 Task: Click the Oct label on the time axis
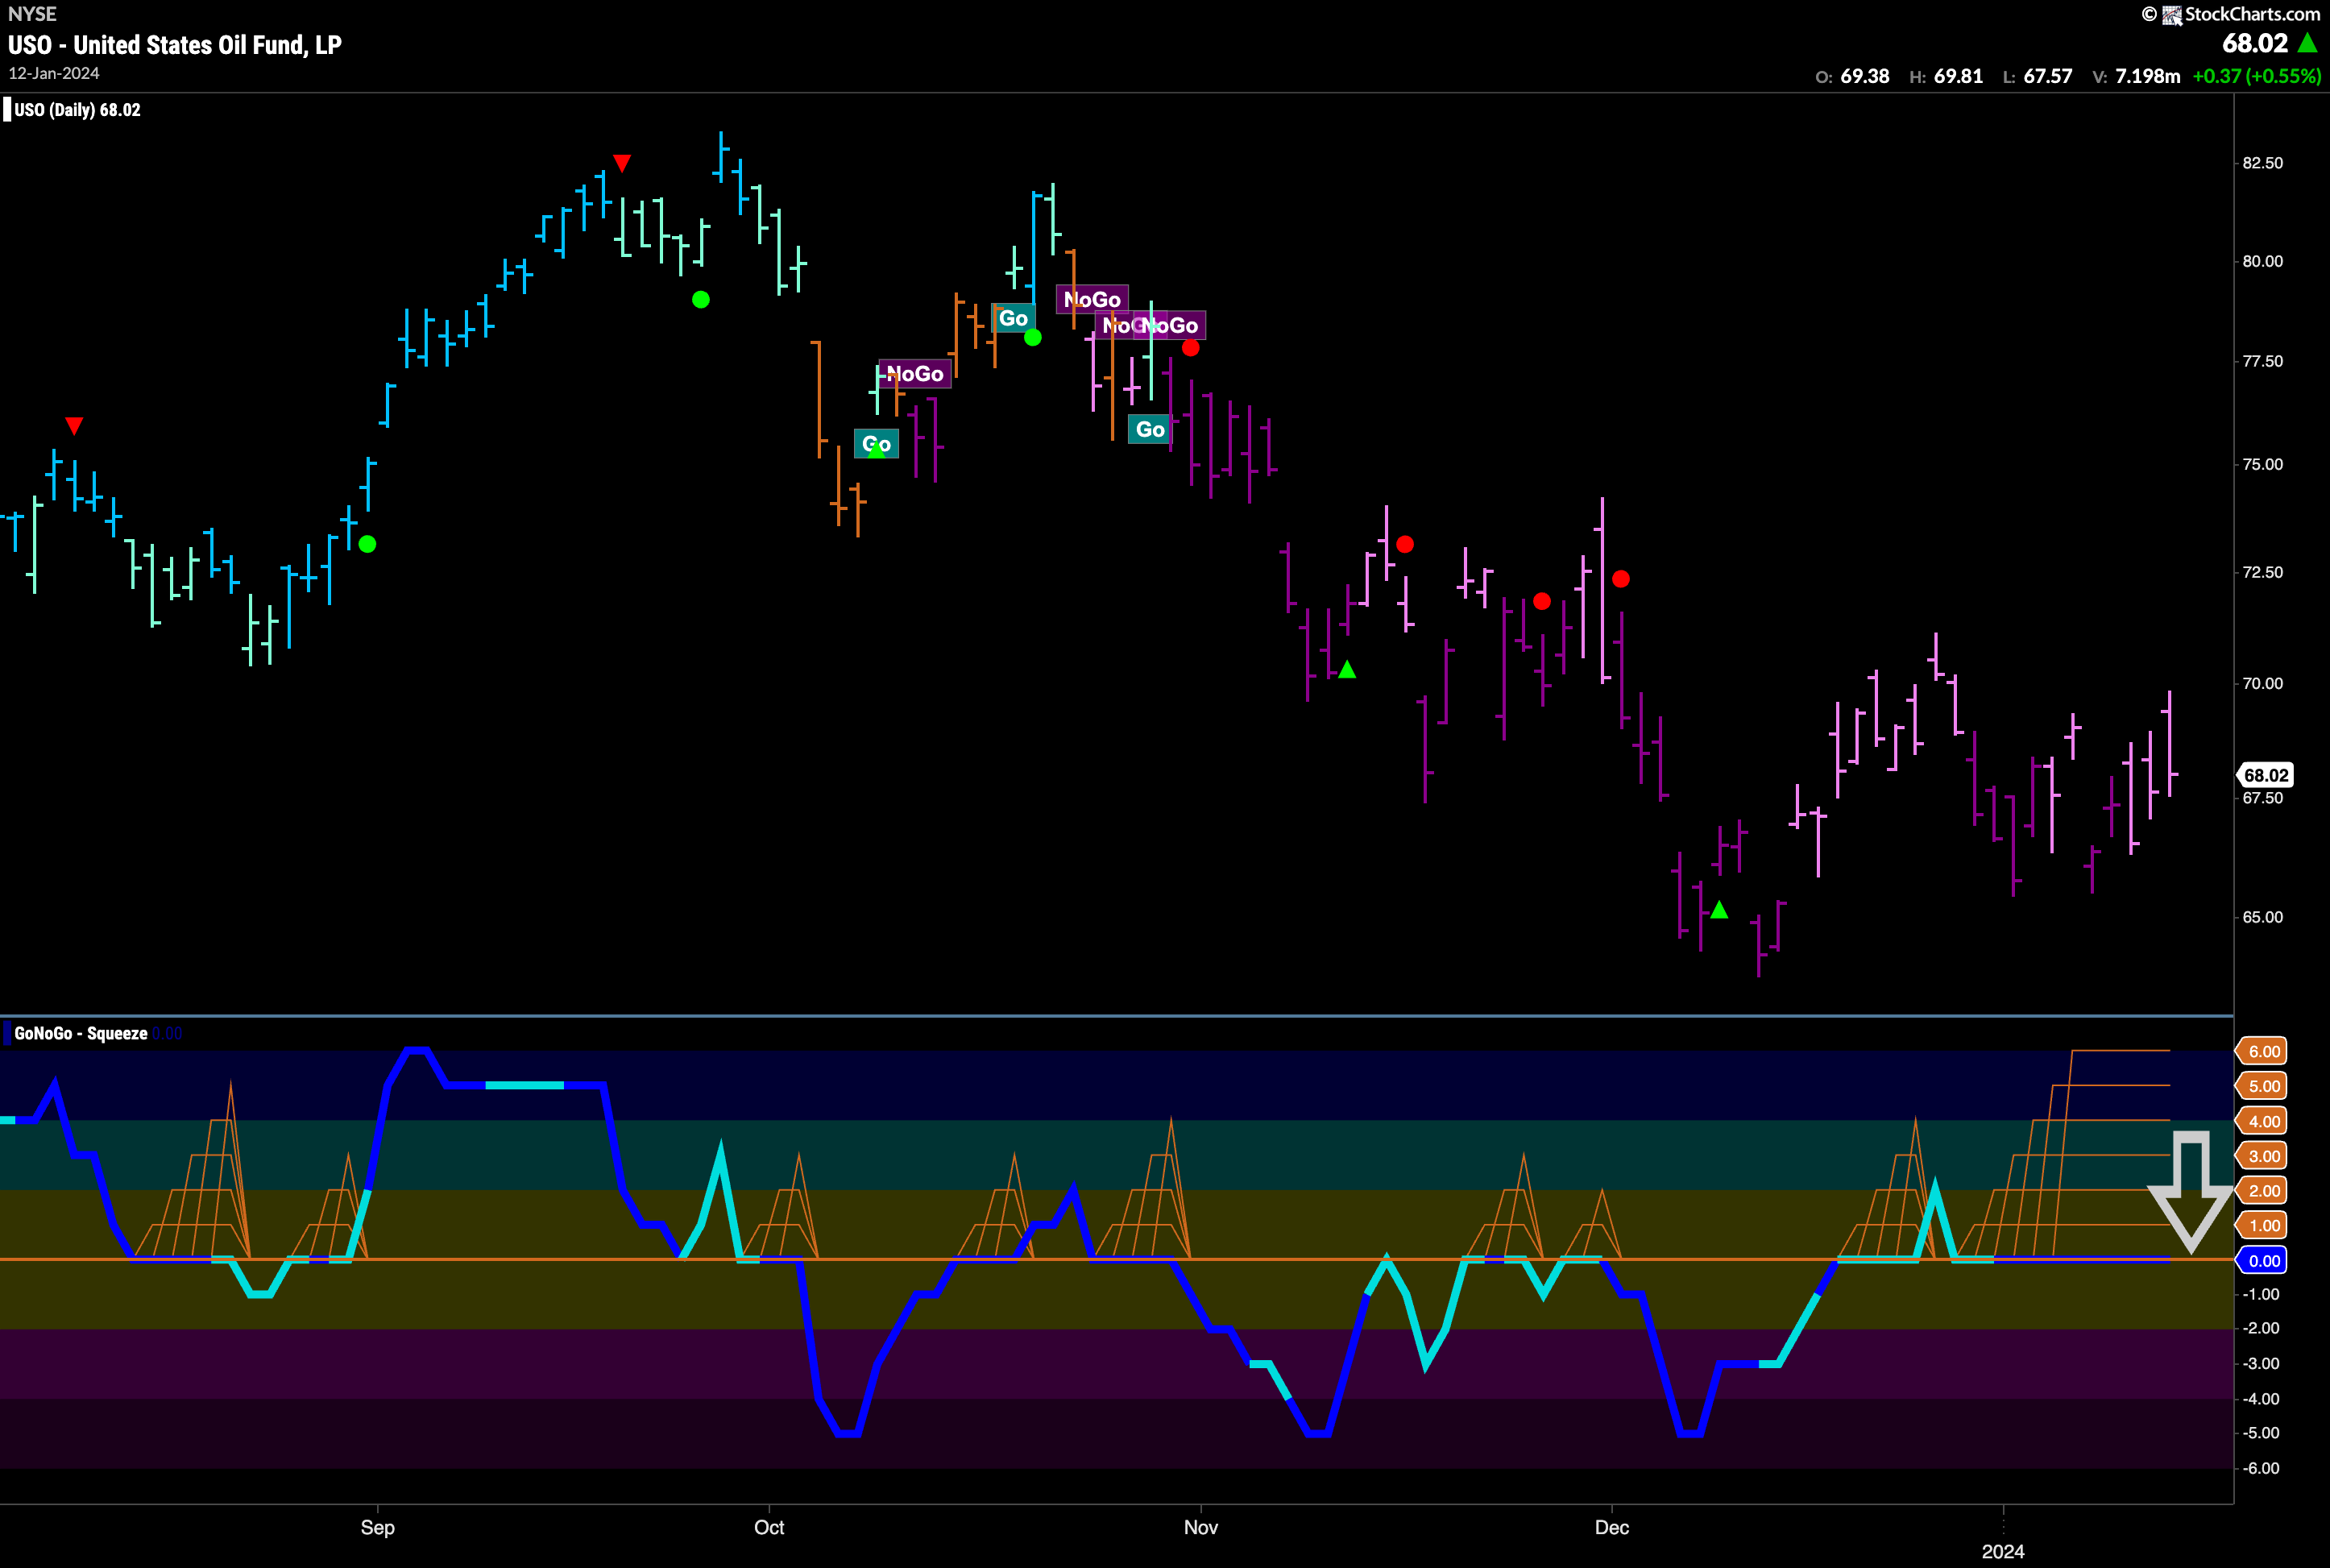click(x=769, y=1527)
